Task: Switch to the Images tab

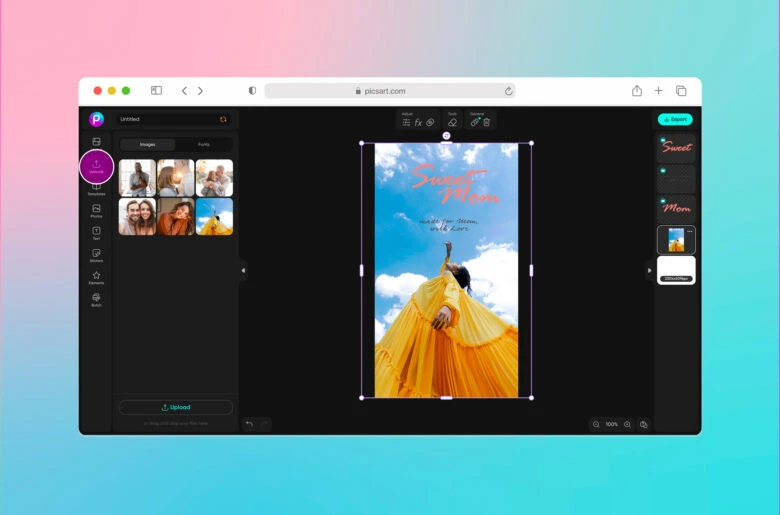Action: pos(147,144)
